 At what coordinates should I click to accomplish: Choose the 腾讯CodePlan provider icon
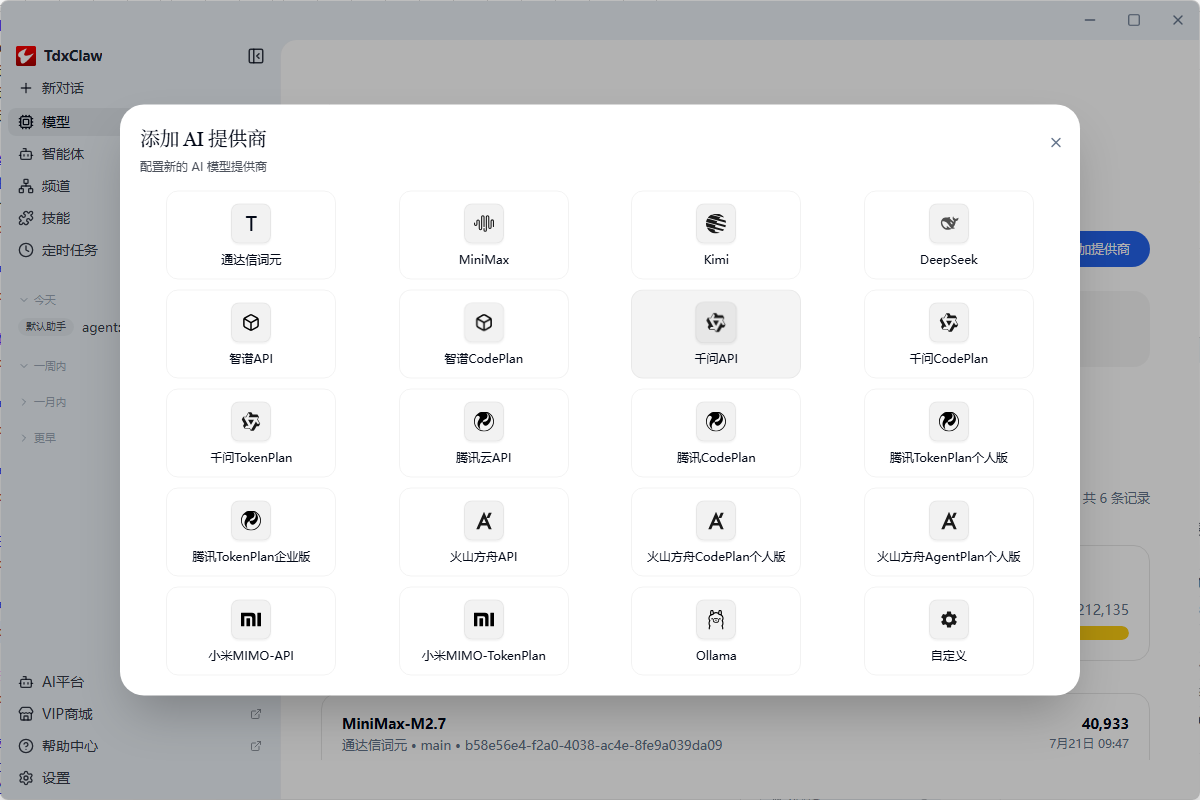coord(716,422)
